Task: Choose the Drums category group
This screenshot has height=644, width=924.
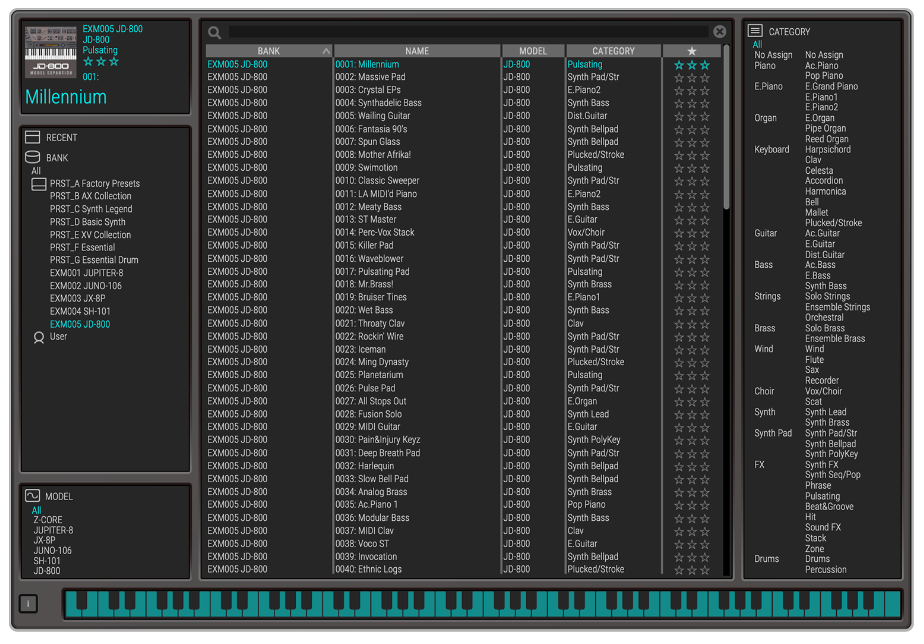Action: pos(767,559)
